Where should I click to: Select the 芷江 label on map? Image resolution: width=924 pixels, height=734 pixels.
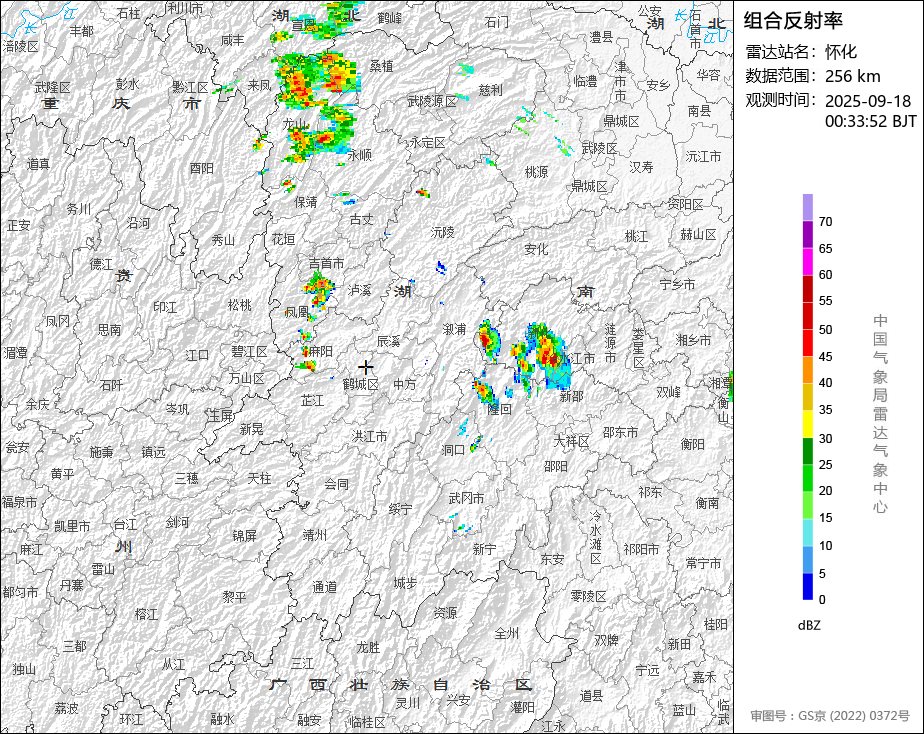312,401
